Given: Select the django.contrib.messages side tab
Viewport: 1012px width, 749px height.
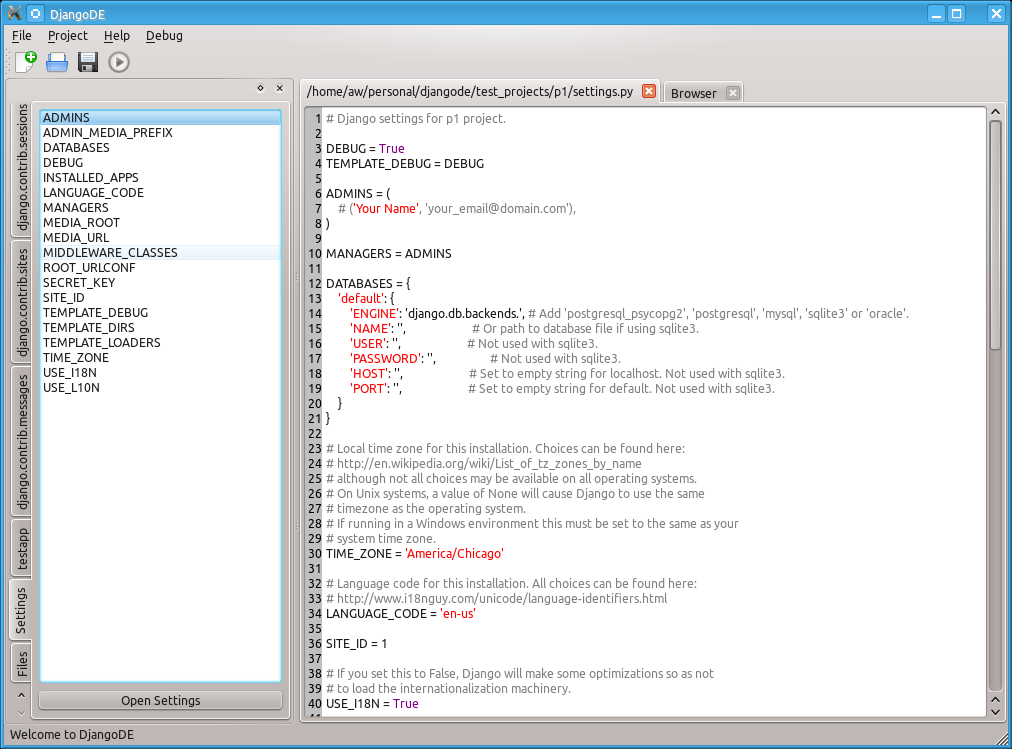Looking at the screenshot, I should [x=22, y=442].
